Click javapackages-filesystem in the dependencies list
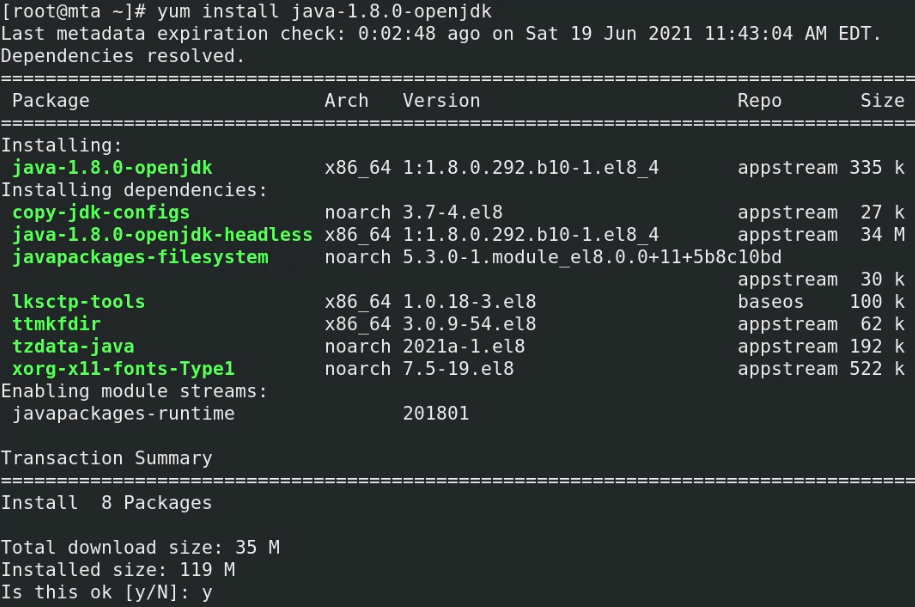The image size is (915, 607). [x=140, y=257]
